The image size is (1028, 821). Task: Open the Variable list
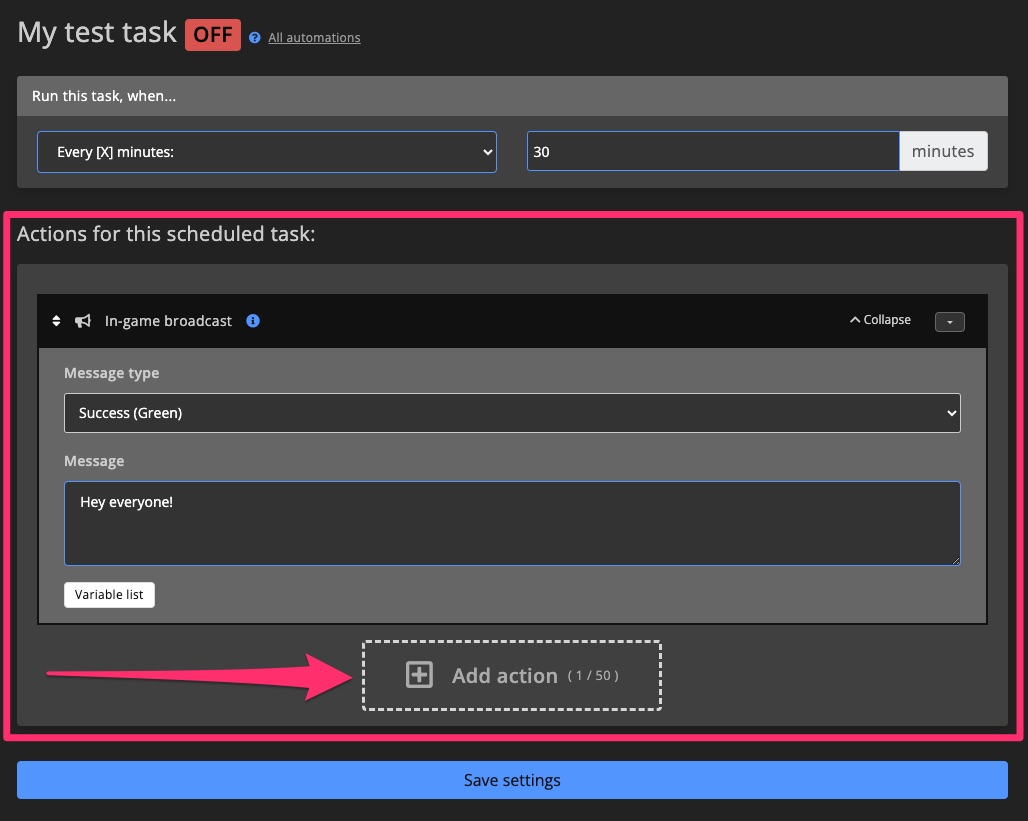tap(109, 594)
